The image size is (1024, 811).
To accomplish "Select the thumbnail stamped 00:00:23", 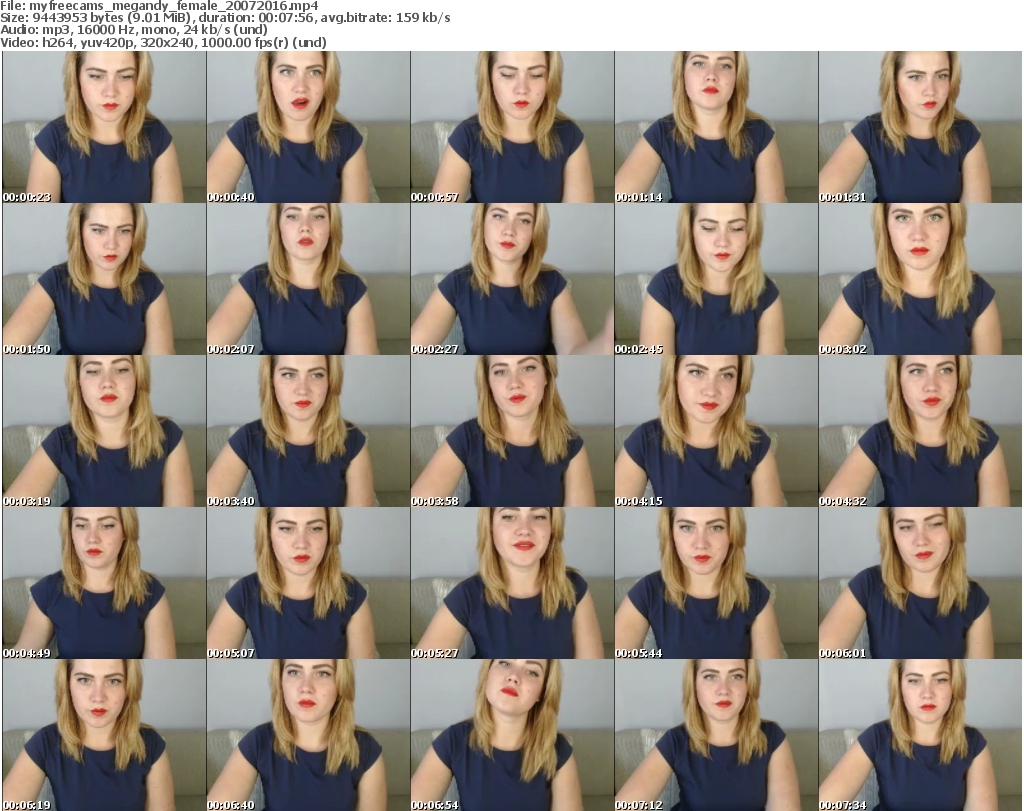I will (104, 127).
